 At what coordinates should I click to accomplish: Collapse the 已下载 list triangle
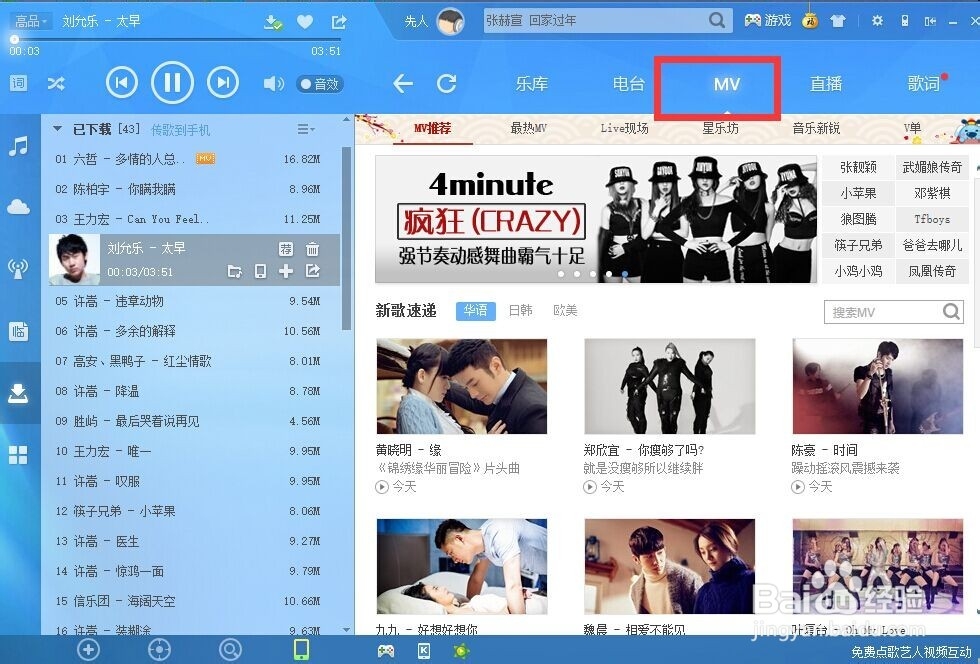click(x=58, y=129)
